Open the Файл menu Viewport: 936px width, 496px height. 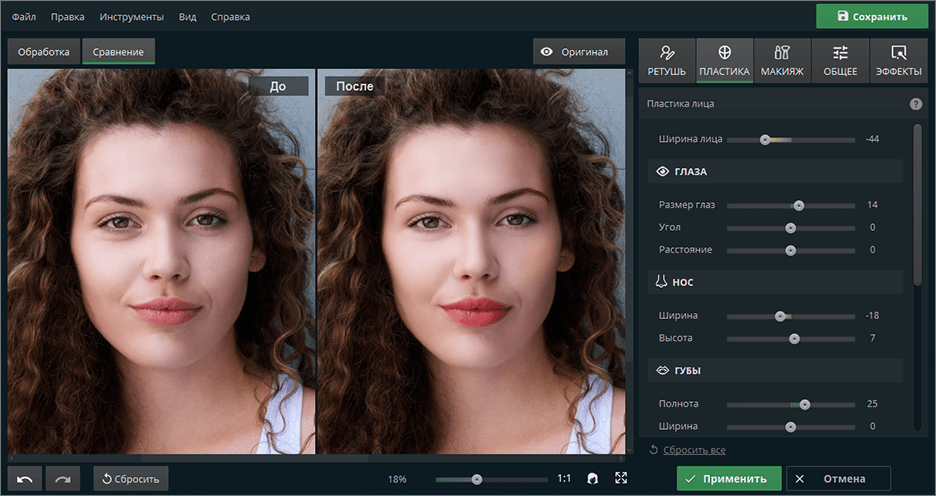click(x=24, y=17)
